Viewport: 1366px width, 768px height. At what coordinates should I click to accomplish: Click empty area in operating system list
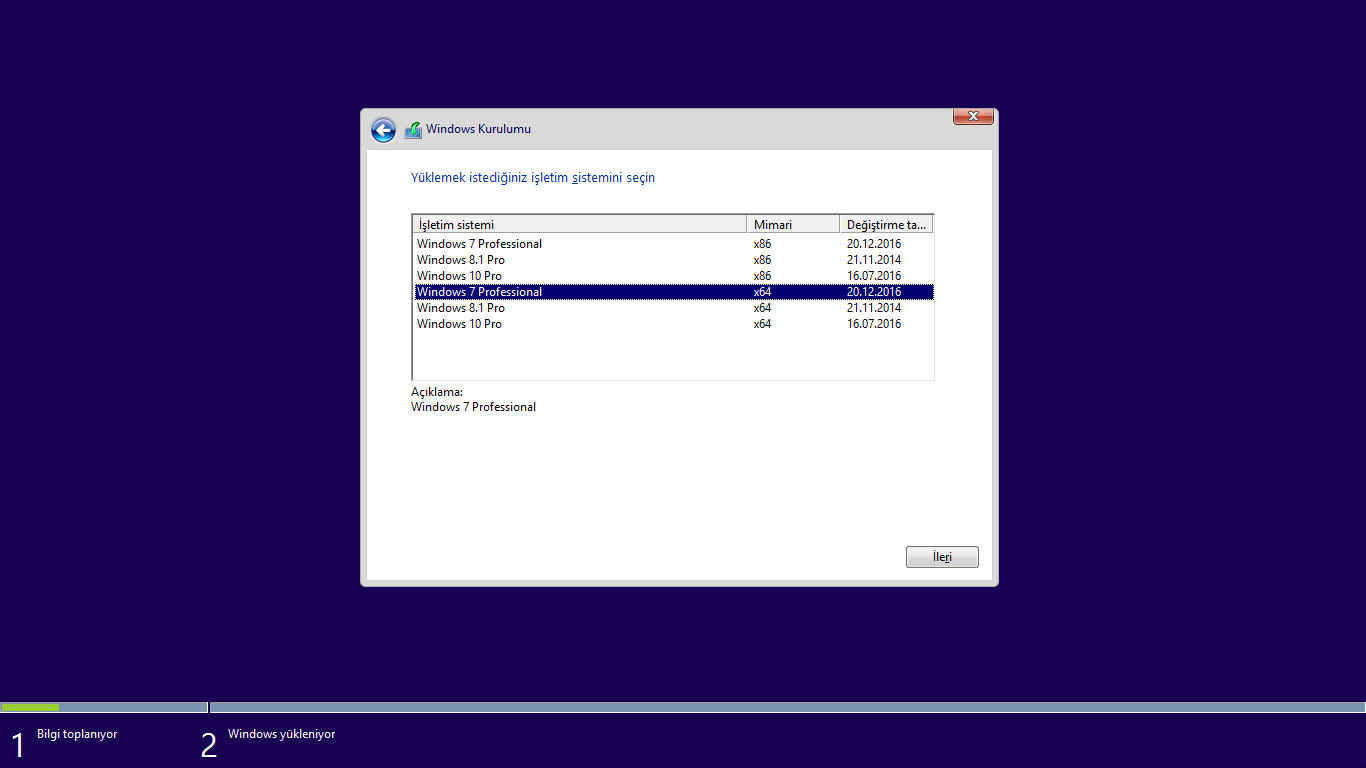[x=670, y=355]
